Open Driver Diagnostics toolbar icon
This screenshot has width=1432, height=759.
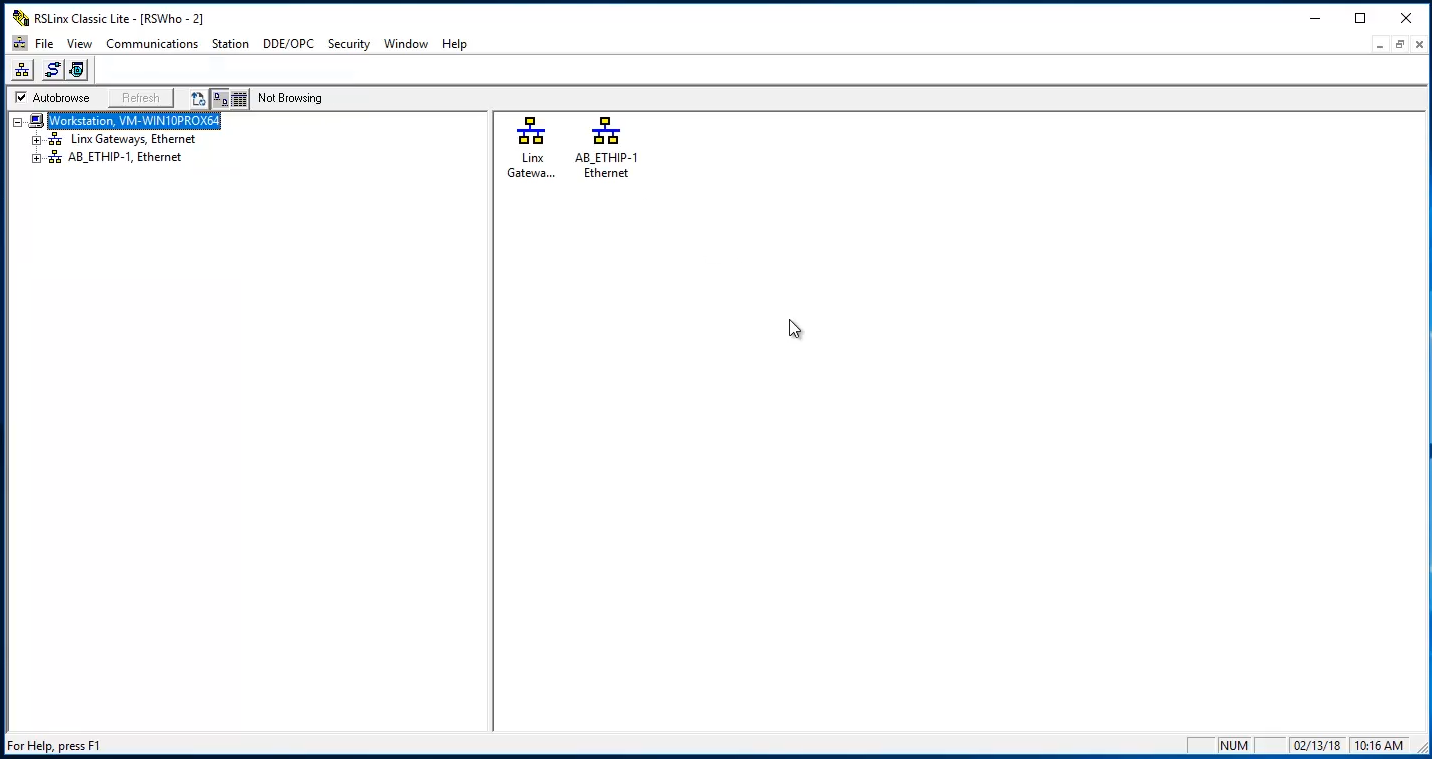click(x=77, y=70)
